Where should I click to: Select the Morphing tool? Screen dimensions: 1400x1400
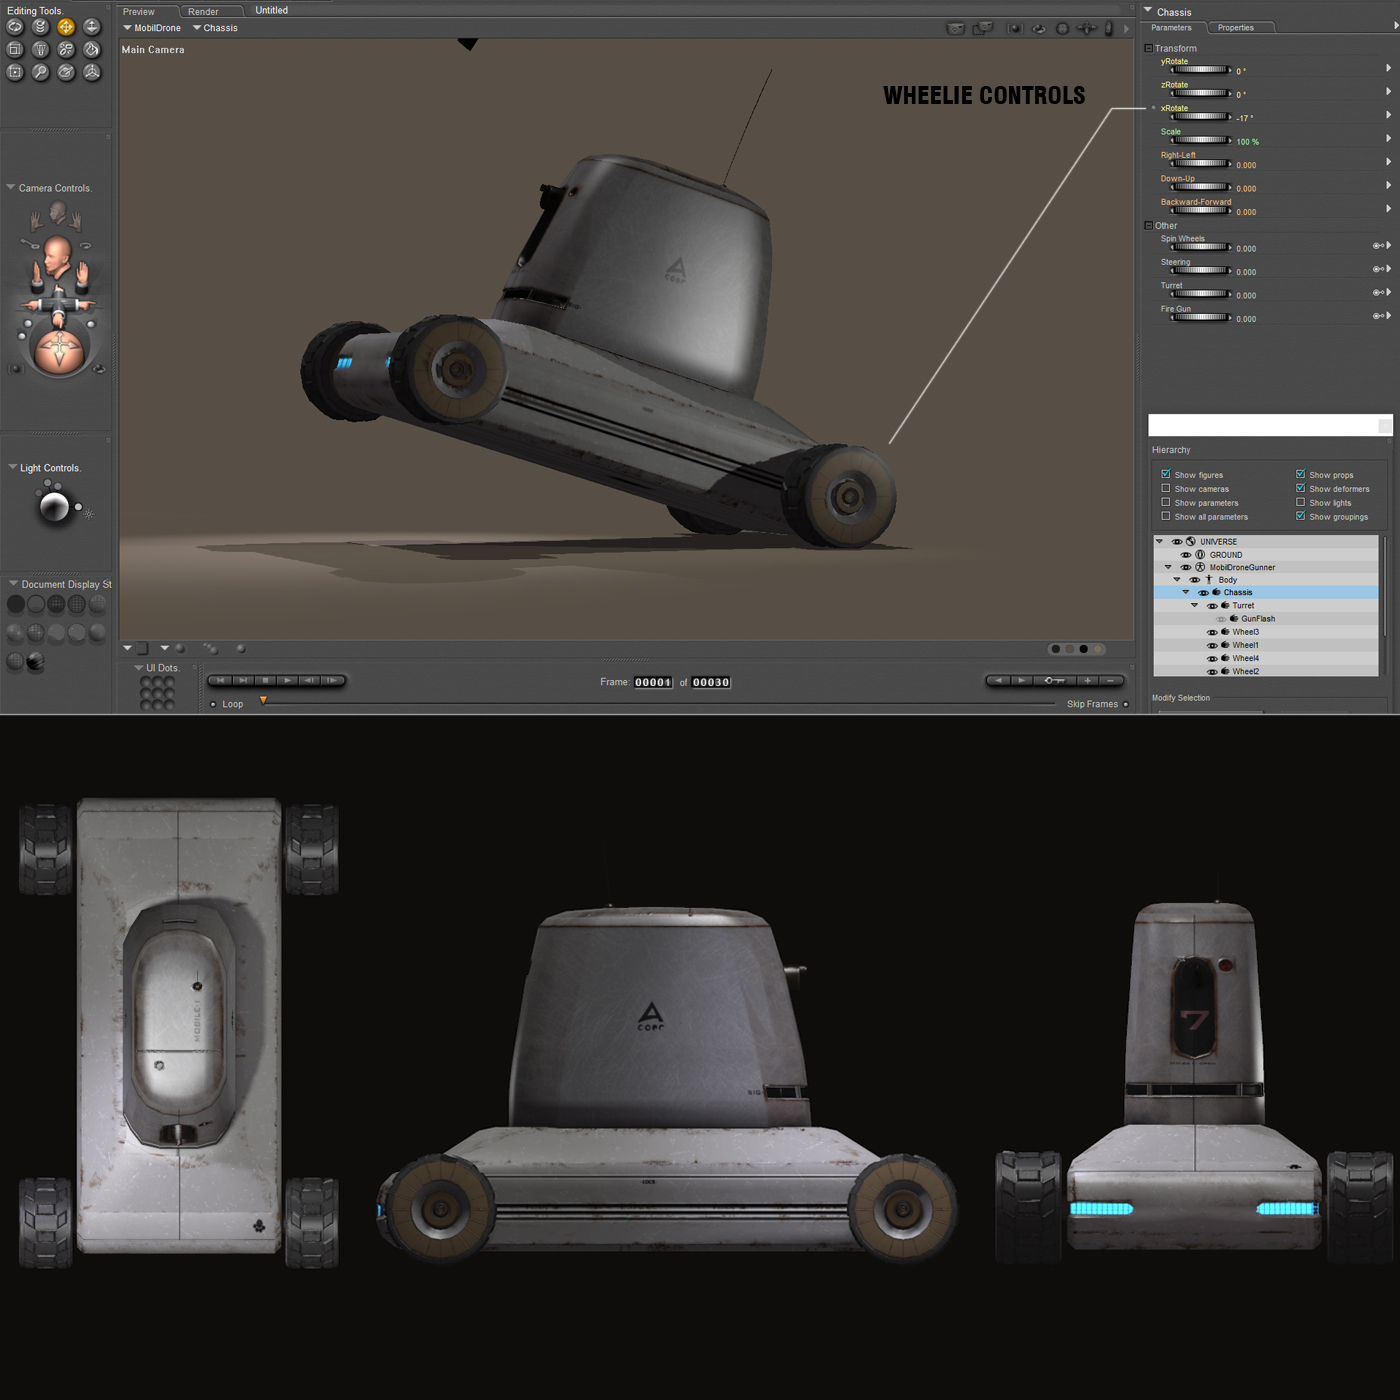coord(66,72)
